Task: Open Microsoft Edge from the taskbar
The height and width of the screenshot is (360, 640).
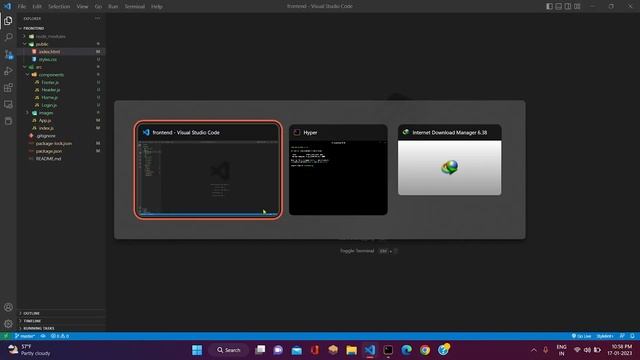Action: [x=407, y=350]
